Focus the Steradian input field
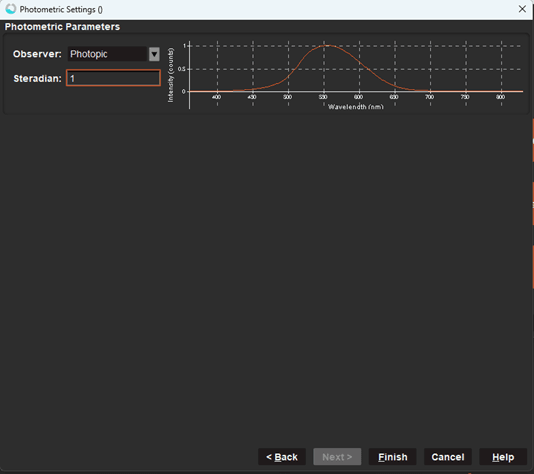 coord(113,78)
